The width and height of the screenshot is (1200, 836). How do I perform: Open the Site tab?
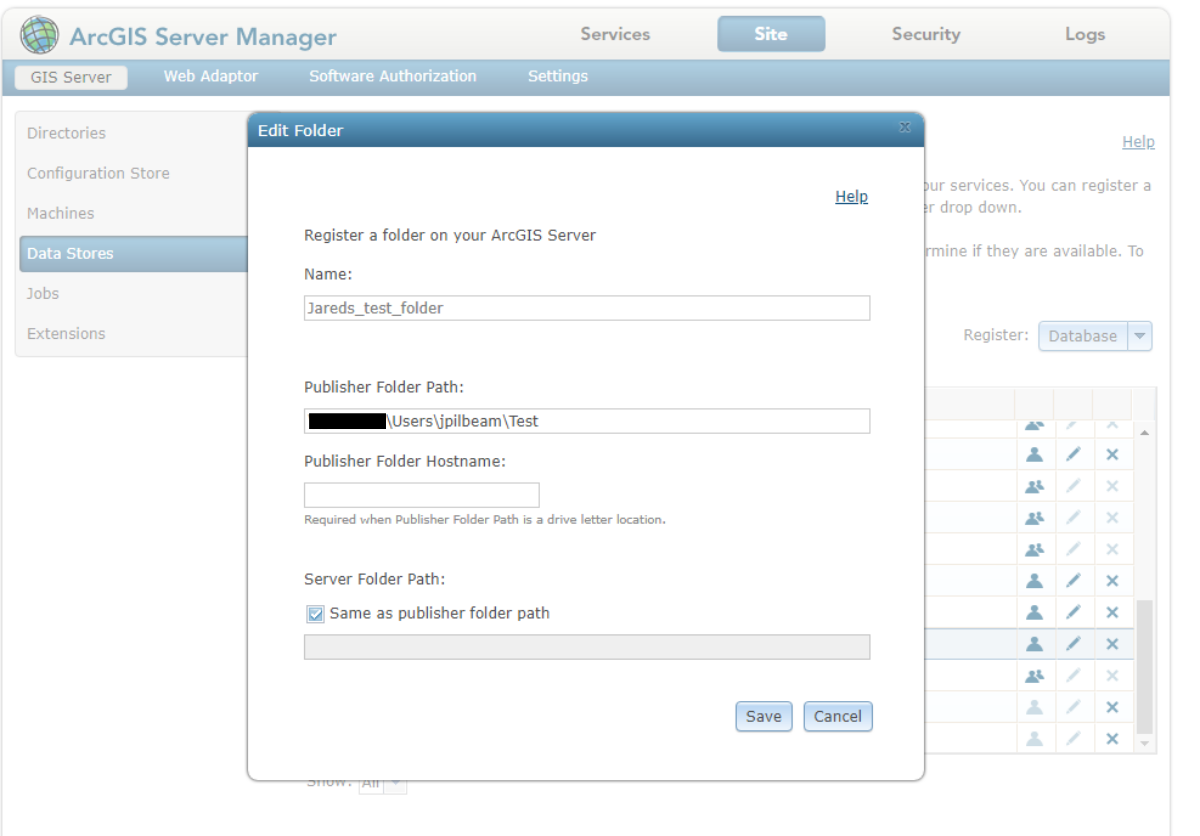[x=771, y=34]
